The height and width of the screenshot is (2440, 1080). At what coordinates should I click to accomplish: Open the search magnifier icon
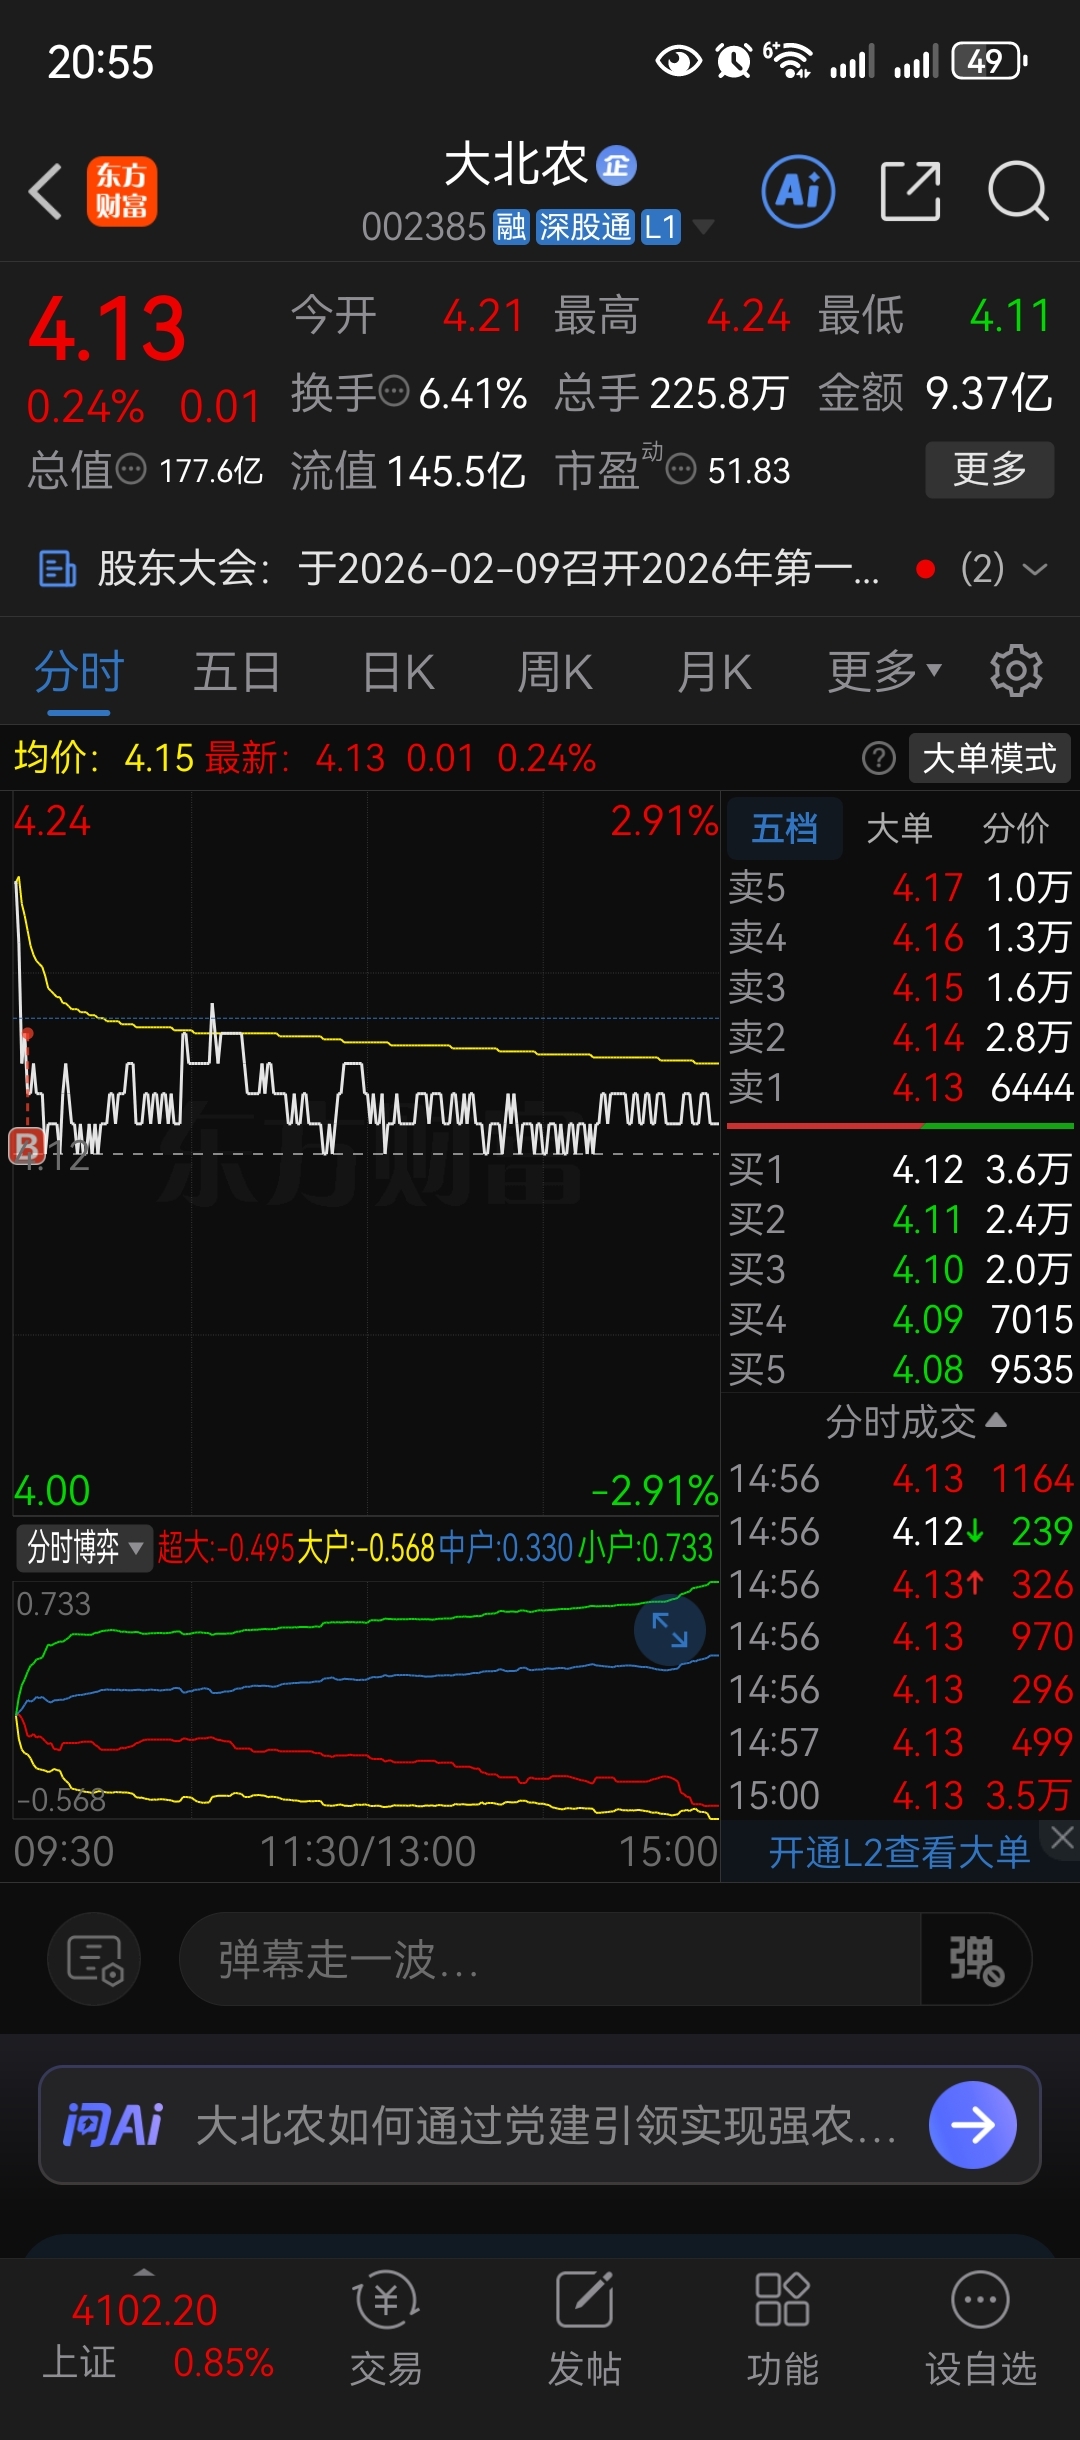(x=1018, y=190)
